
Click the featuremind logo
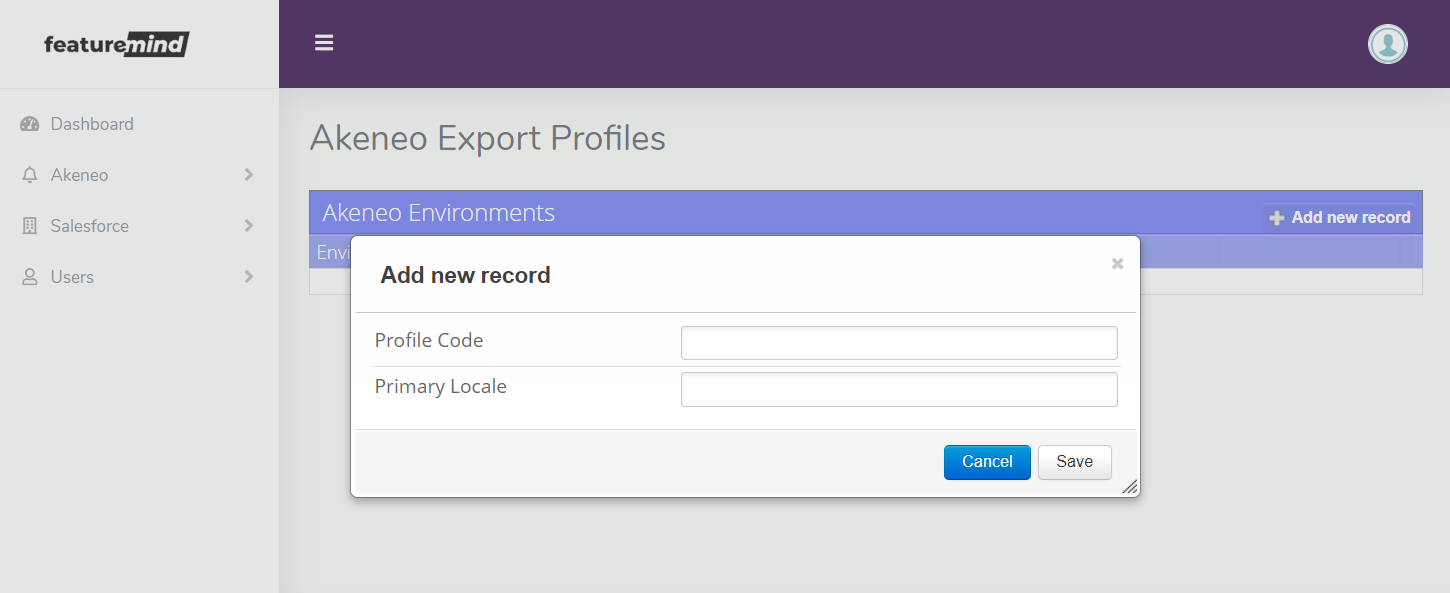pyautogui.click(x=117, y=44)
